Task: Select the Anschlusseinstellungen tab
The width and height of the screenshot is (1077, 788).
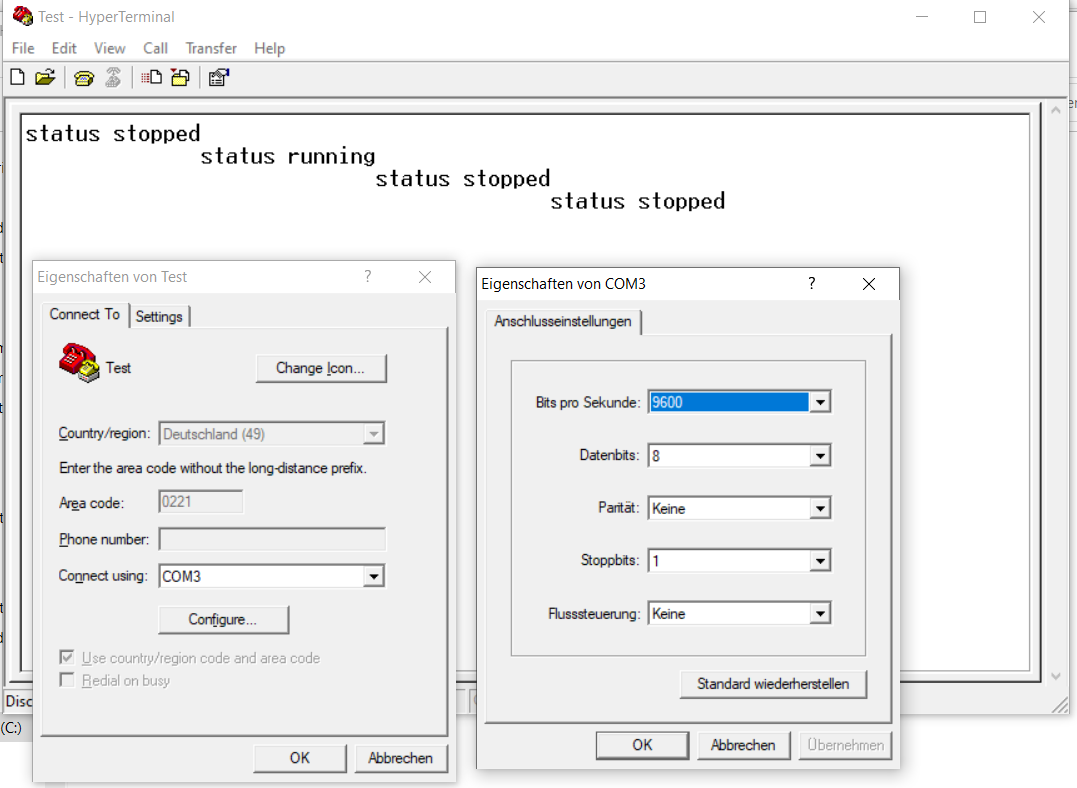Action: coord(563,321)
